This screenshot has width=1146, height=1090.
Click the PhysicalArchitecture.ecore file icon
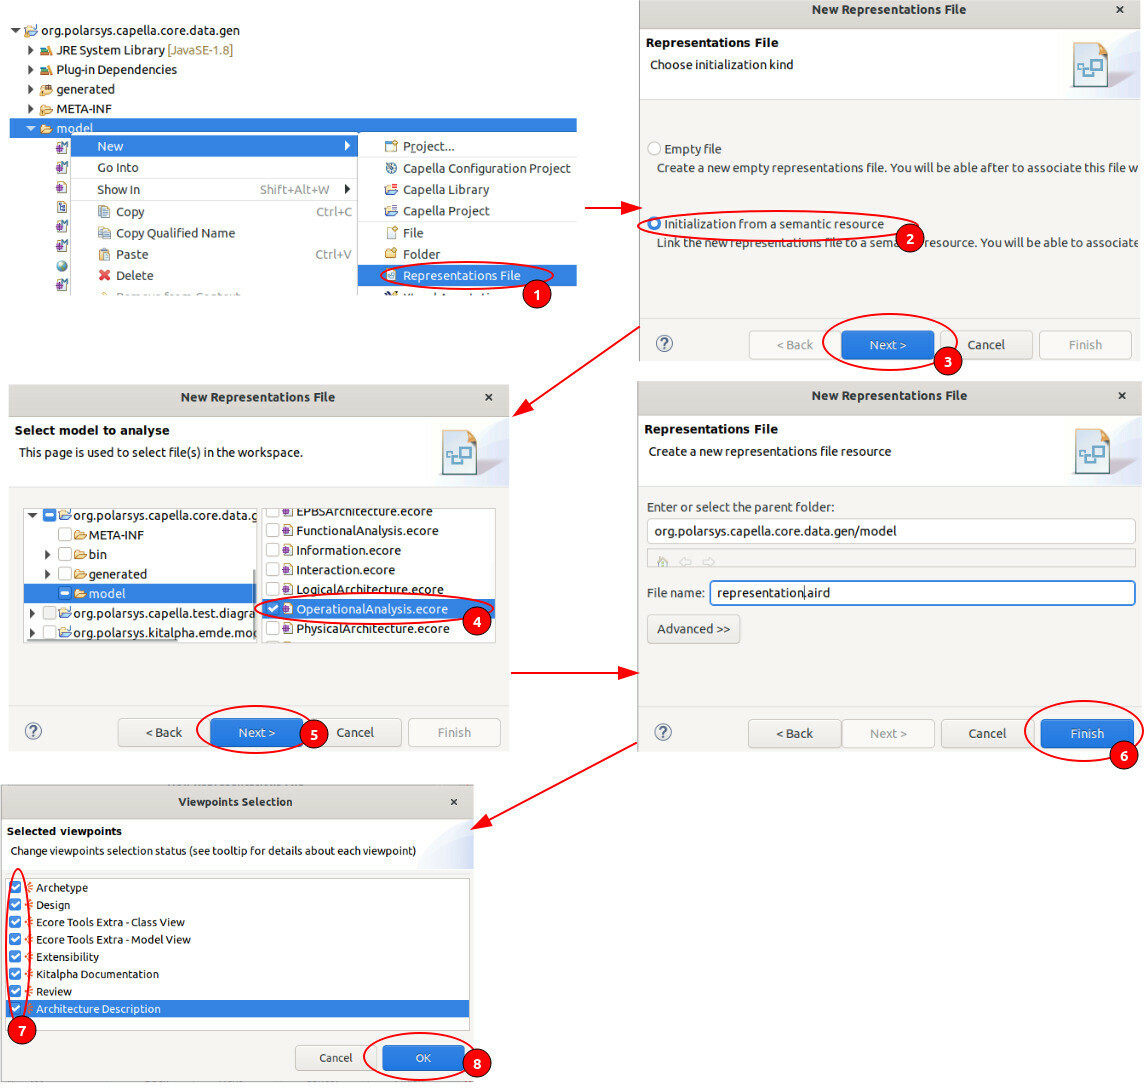click(x=287, y=629)
